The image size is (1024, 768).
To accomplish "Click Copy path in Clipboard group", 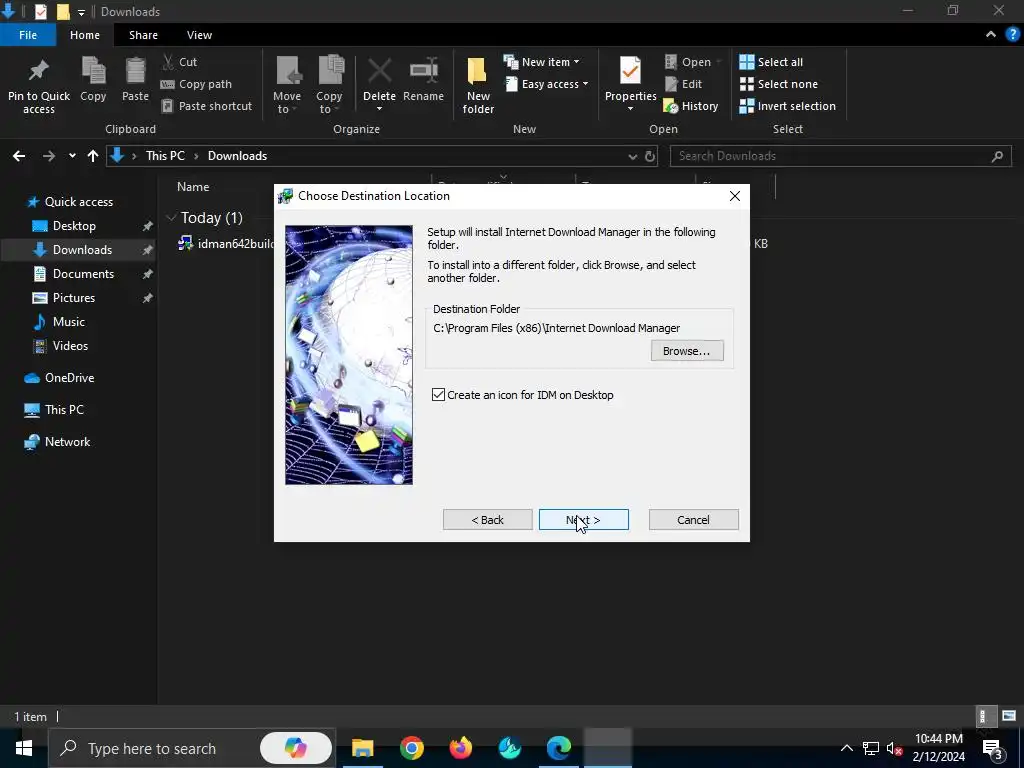I will (196, 84).
